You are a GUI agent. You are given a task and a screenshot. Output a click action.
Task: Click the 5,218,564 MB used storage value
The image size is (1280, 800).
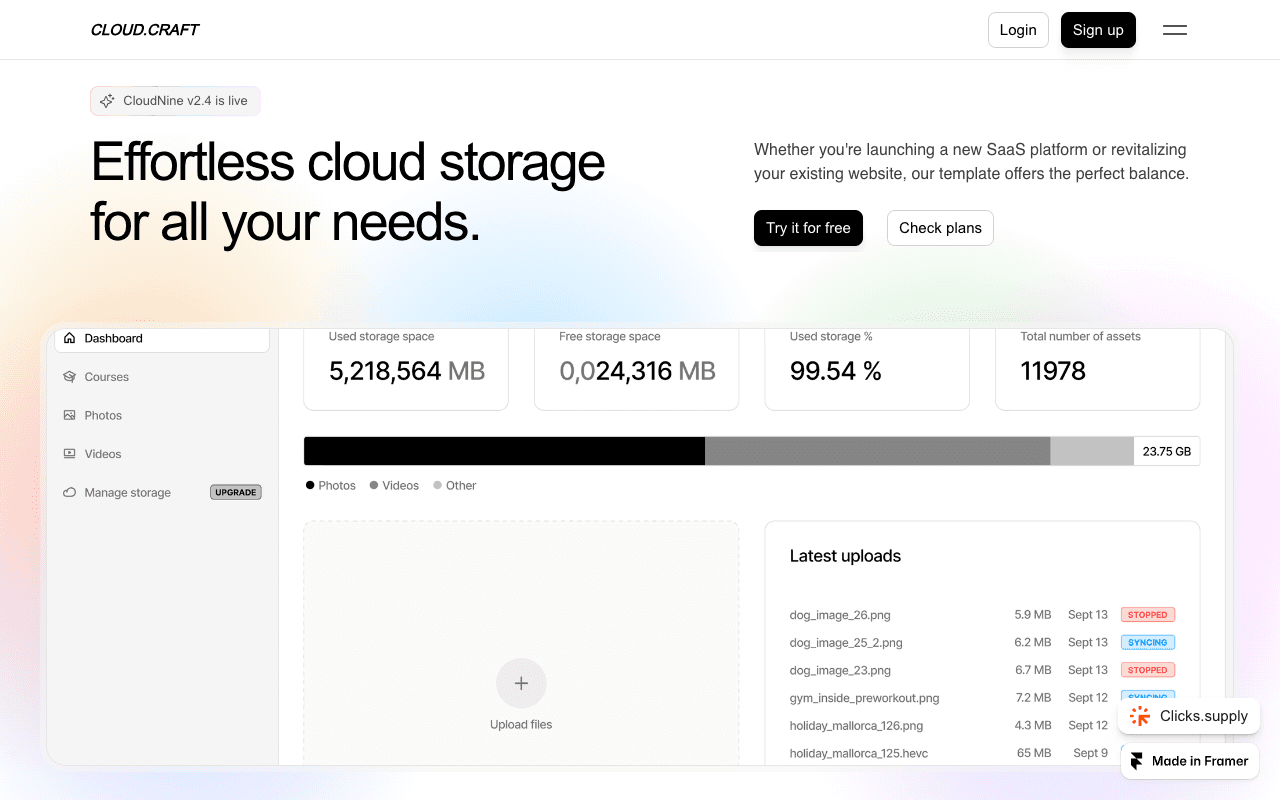pyautogui.click(x=407, y=371)
